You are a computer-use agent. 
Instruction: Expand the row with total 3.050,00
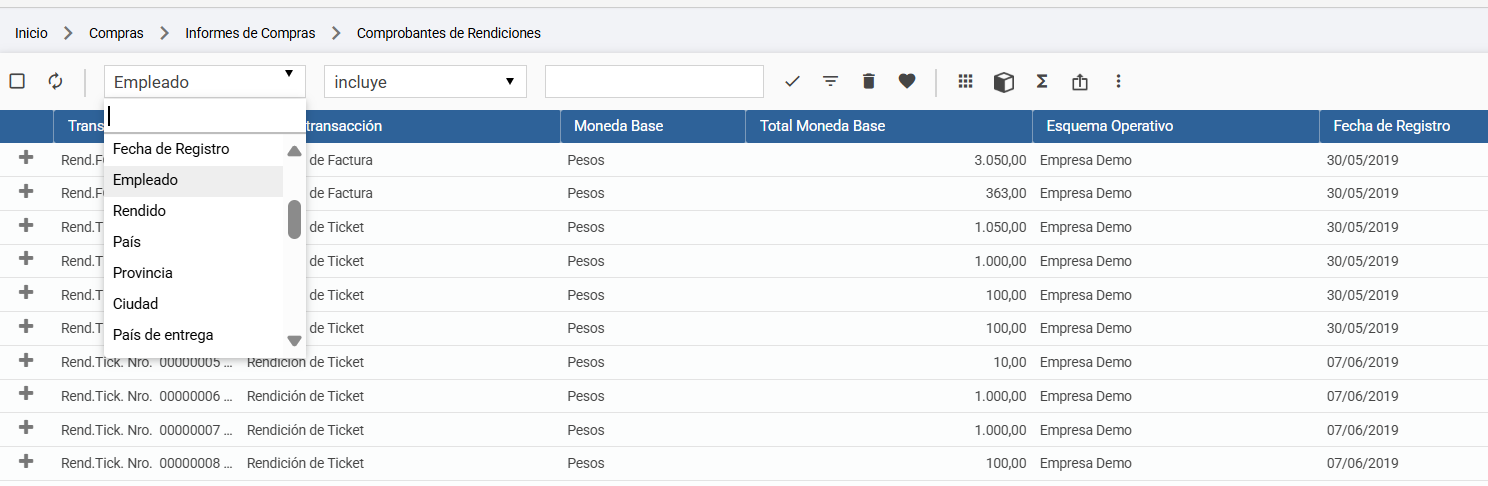pos(26,159)
